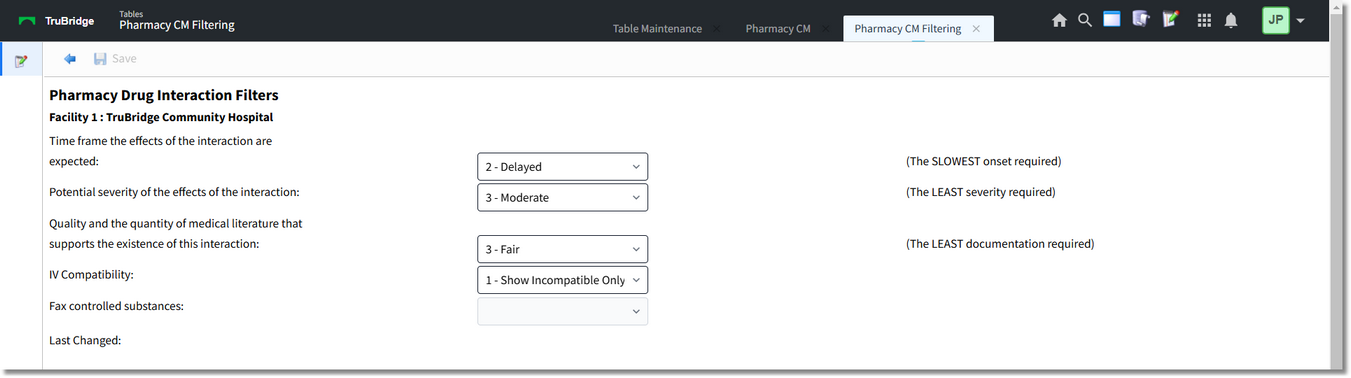
Task: Click the blue back arrow
Action: [70, 59]
